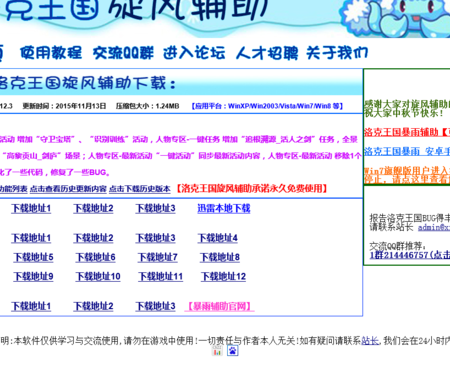Click the 下载地址8 download link

(x=220, y=257)
